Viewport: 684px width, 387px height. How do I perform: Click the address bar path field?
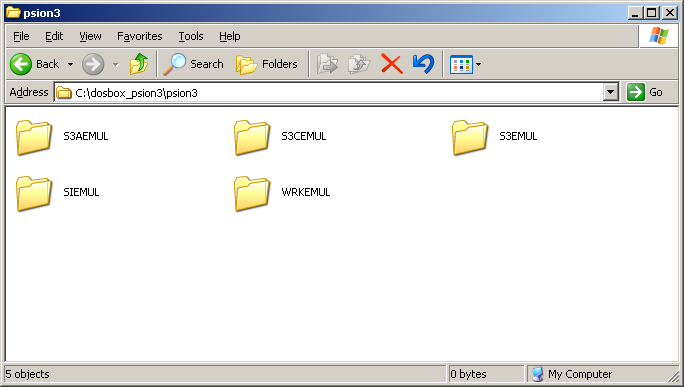[x=329, y=92]
